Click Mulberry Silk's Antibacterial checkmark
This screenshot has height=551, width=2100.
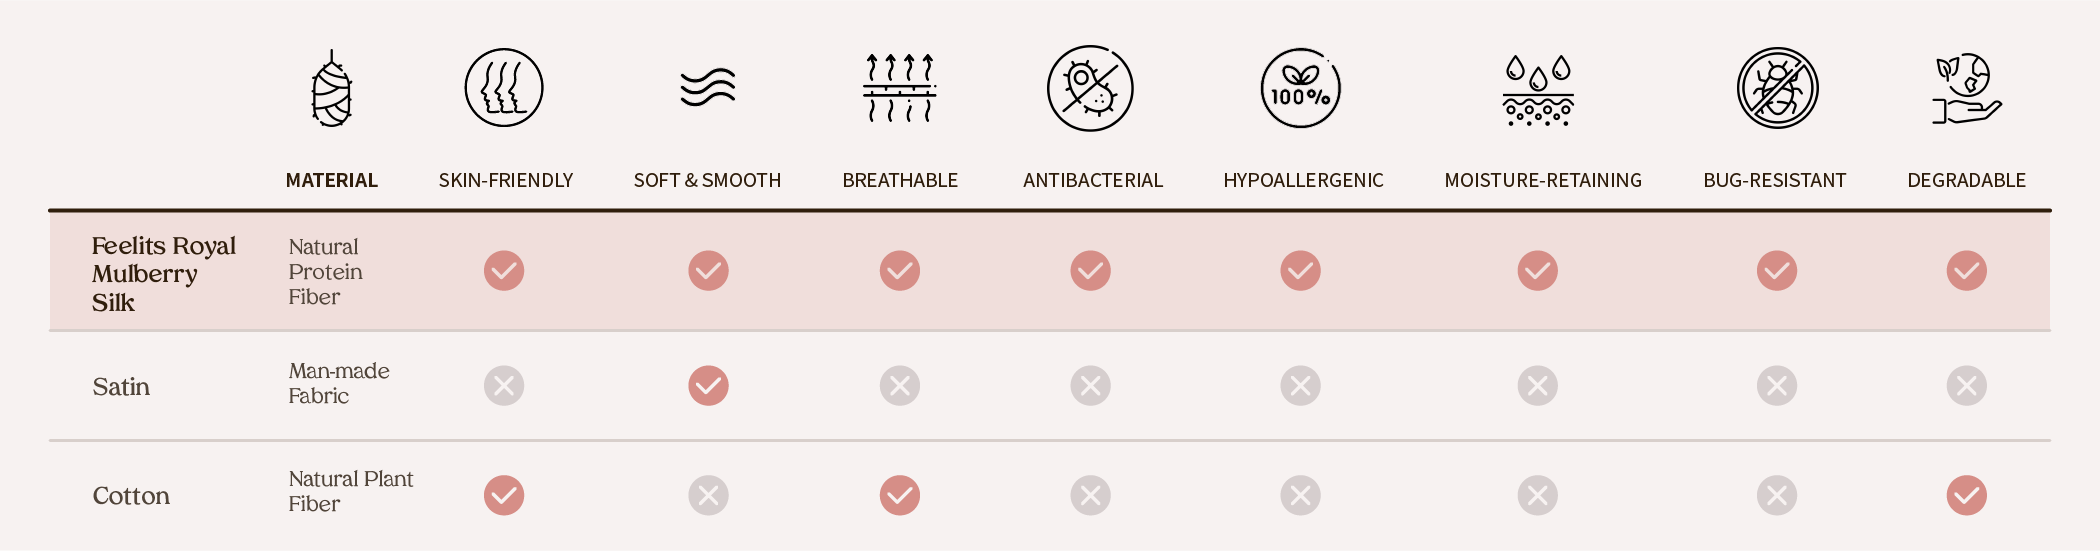[1090, 271]
